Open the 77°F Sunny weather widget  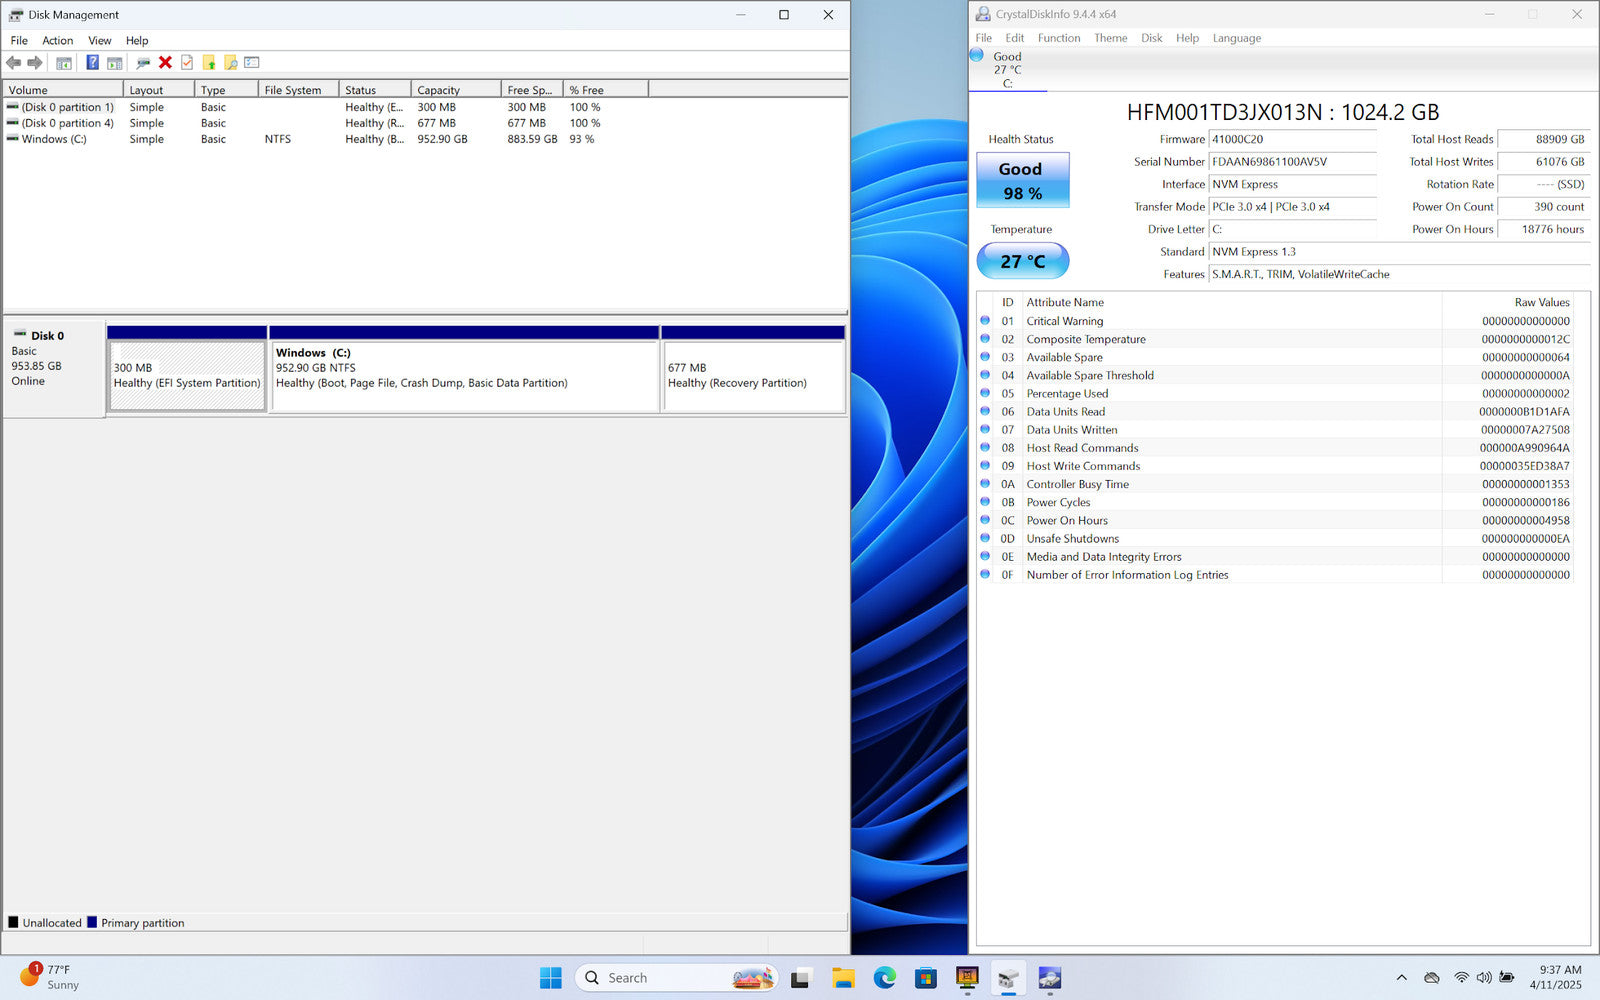click(x=50, y=977)
